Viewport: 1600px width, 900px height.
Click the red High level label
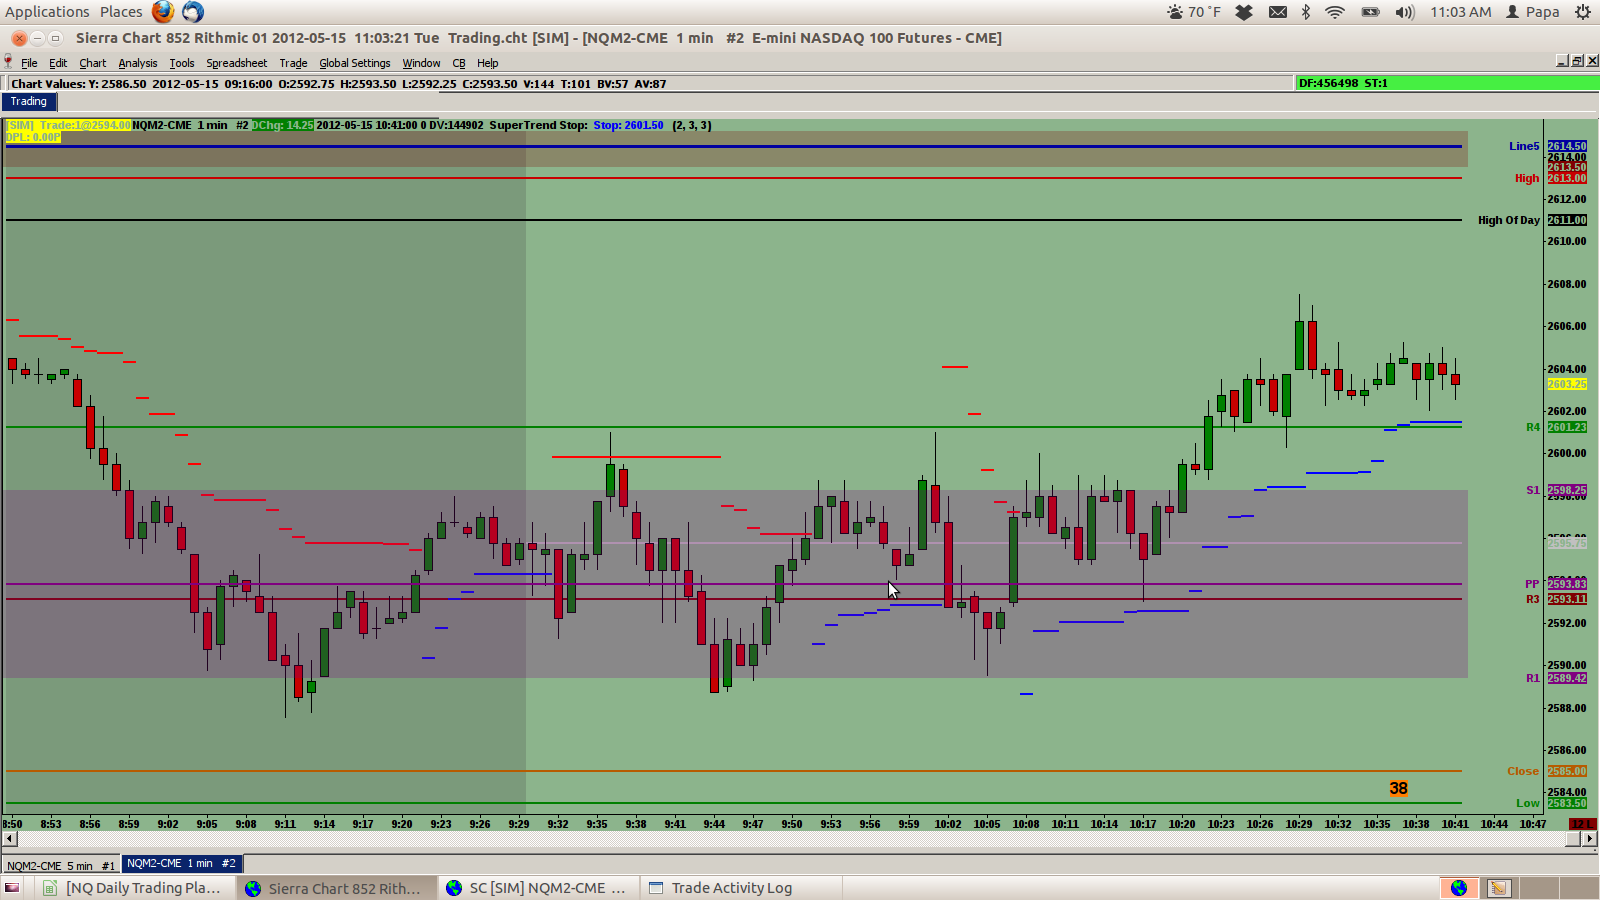(x=1527, y=178)
